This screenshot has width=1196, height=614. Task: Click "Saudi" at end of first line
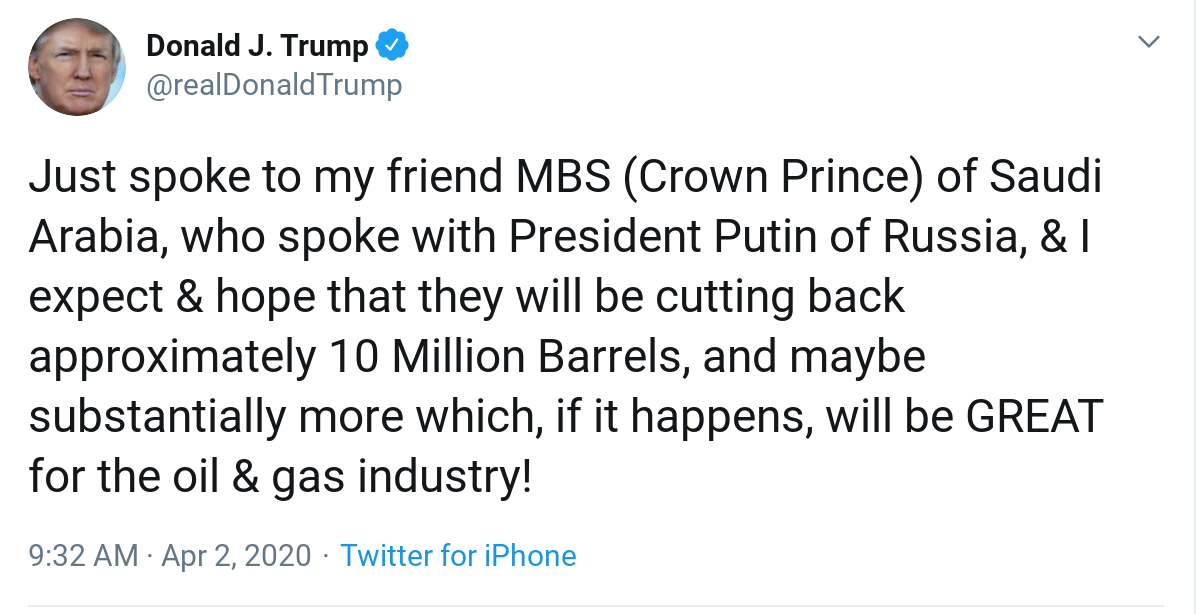(1045, 176)
